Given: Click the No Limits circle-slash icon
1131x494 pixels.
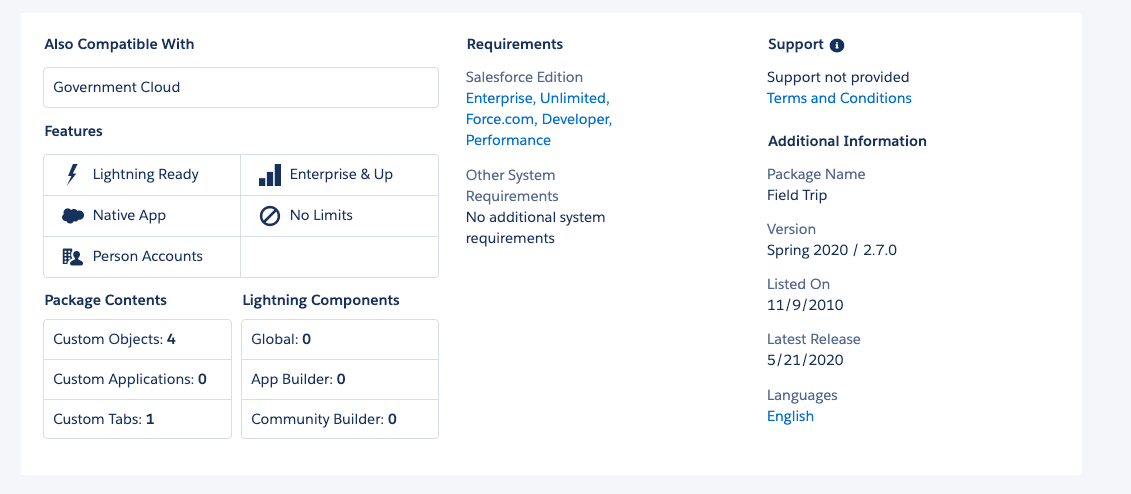Looking at the screenshot, I should click(x=269, y=216).
